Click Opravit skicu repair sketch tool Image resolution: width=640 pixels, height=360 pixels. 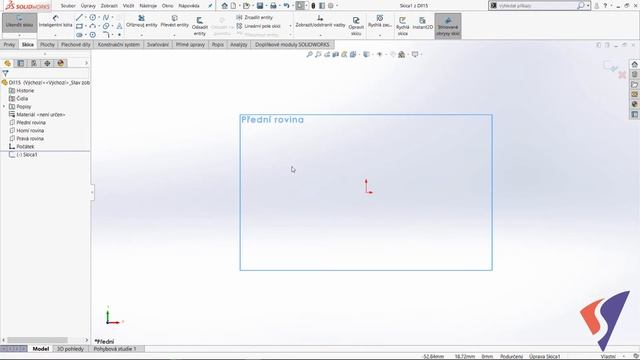pos(356,26)
